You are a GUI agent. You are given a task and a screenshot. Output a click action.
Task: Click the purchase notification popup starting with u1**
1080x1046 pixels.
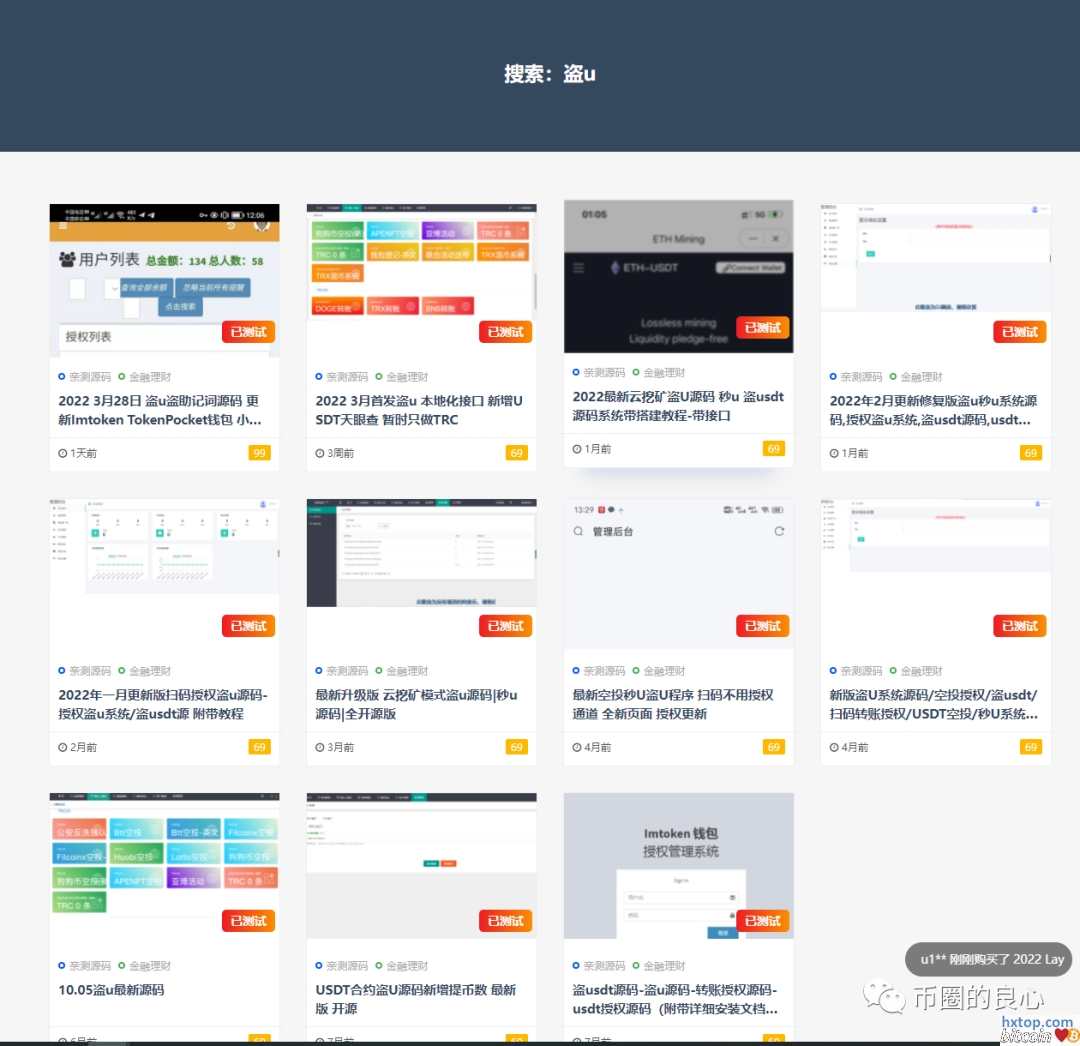coord(988,959)
